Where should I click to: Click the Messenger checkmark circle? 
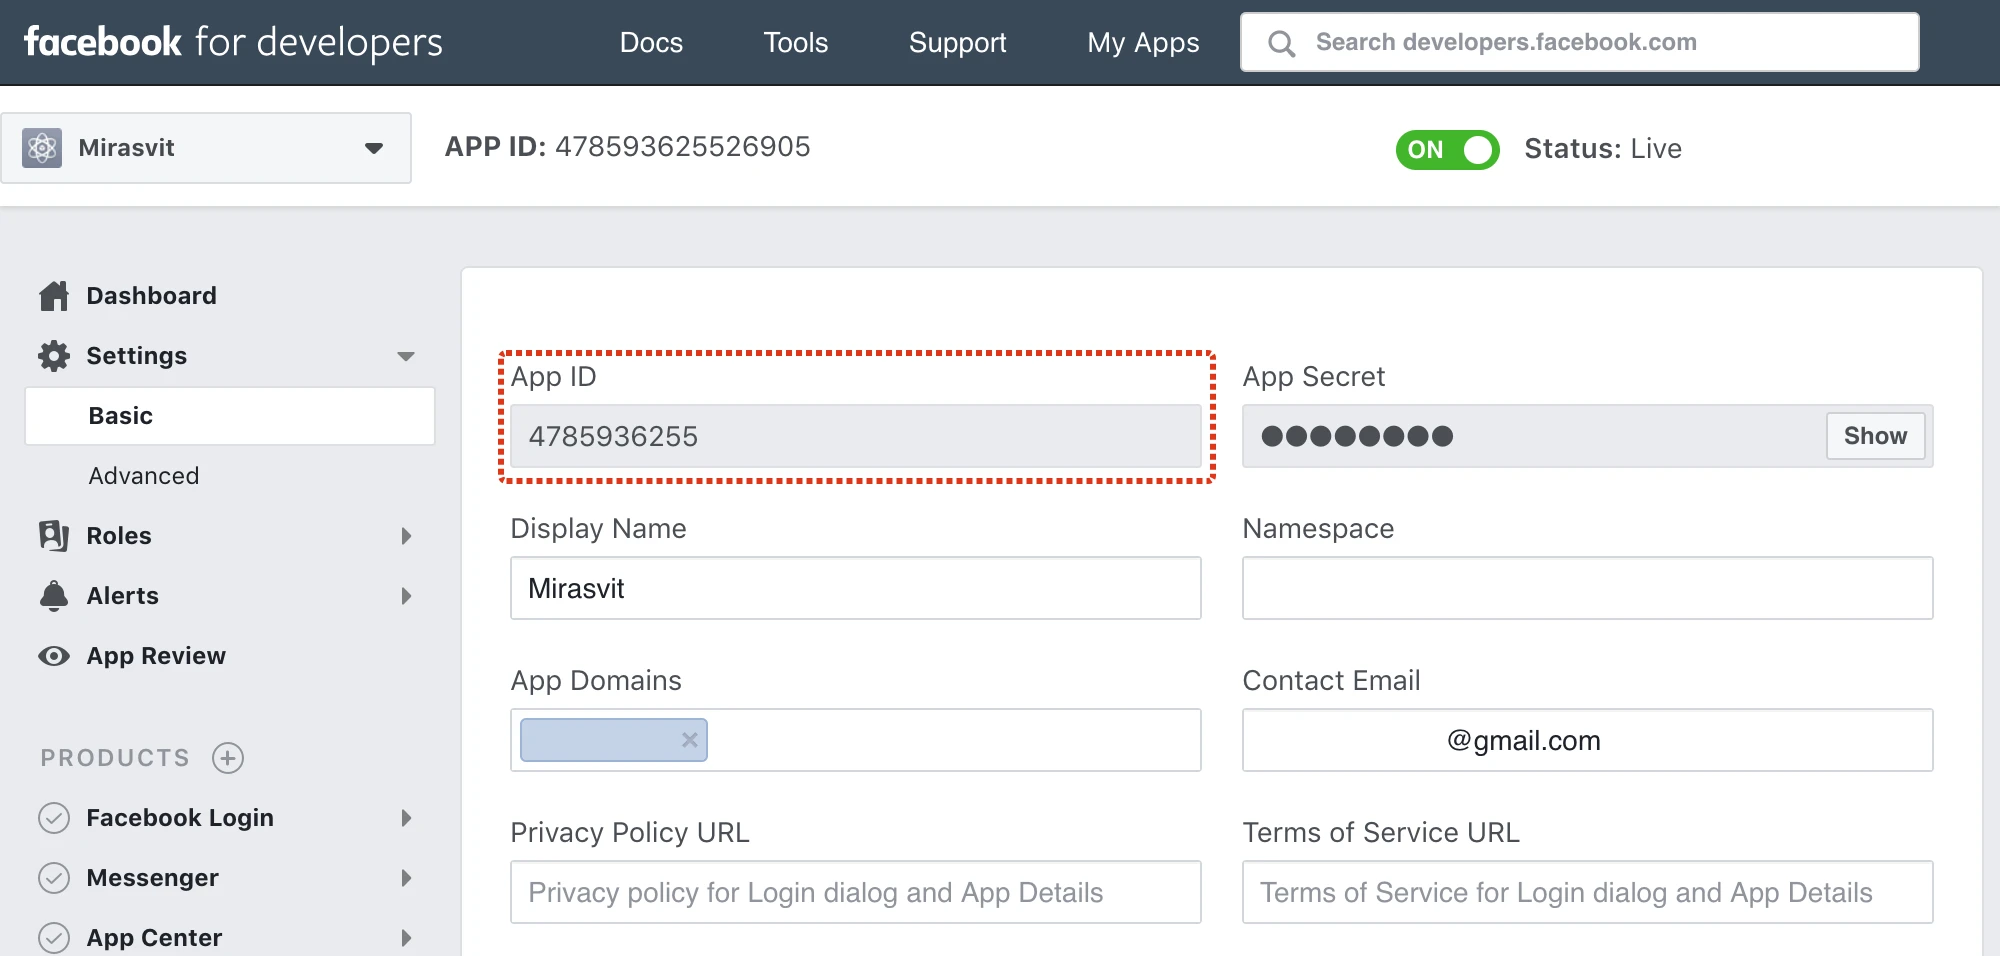point(54,878)
